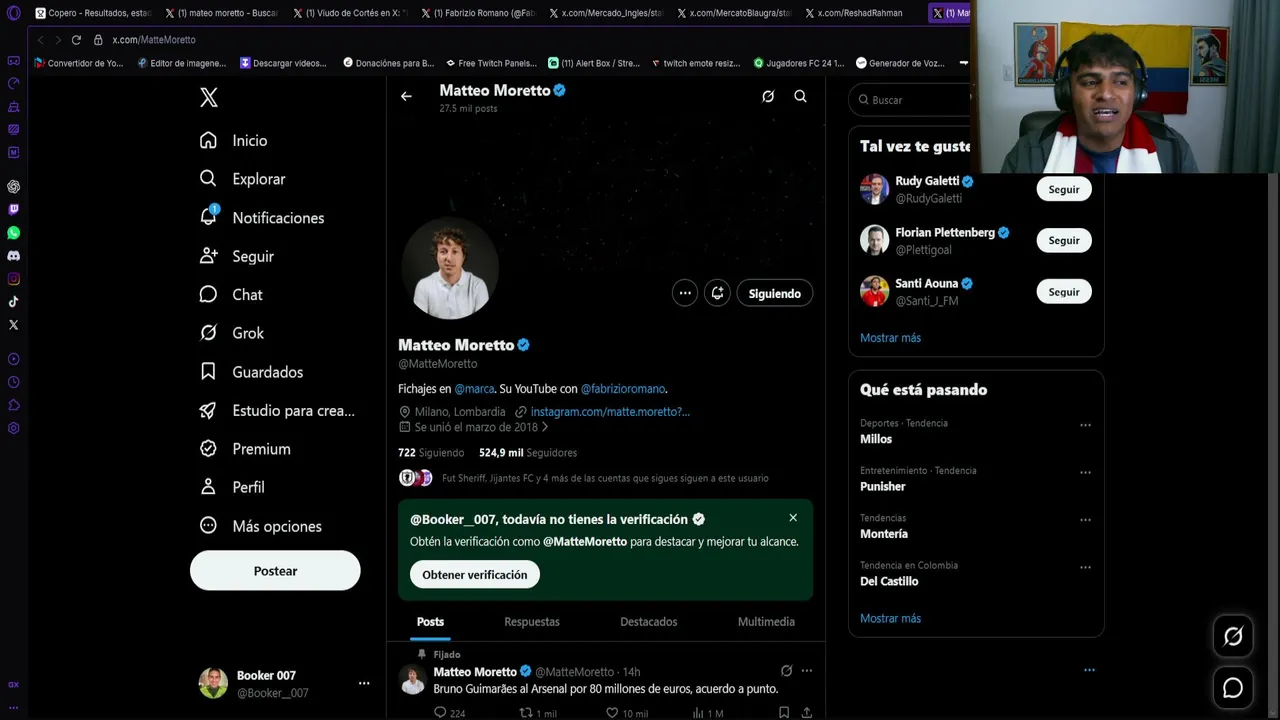Open Notificaciones in the X sidebar
Viewport: 1280px width, 720px height.
pos(261,218)
